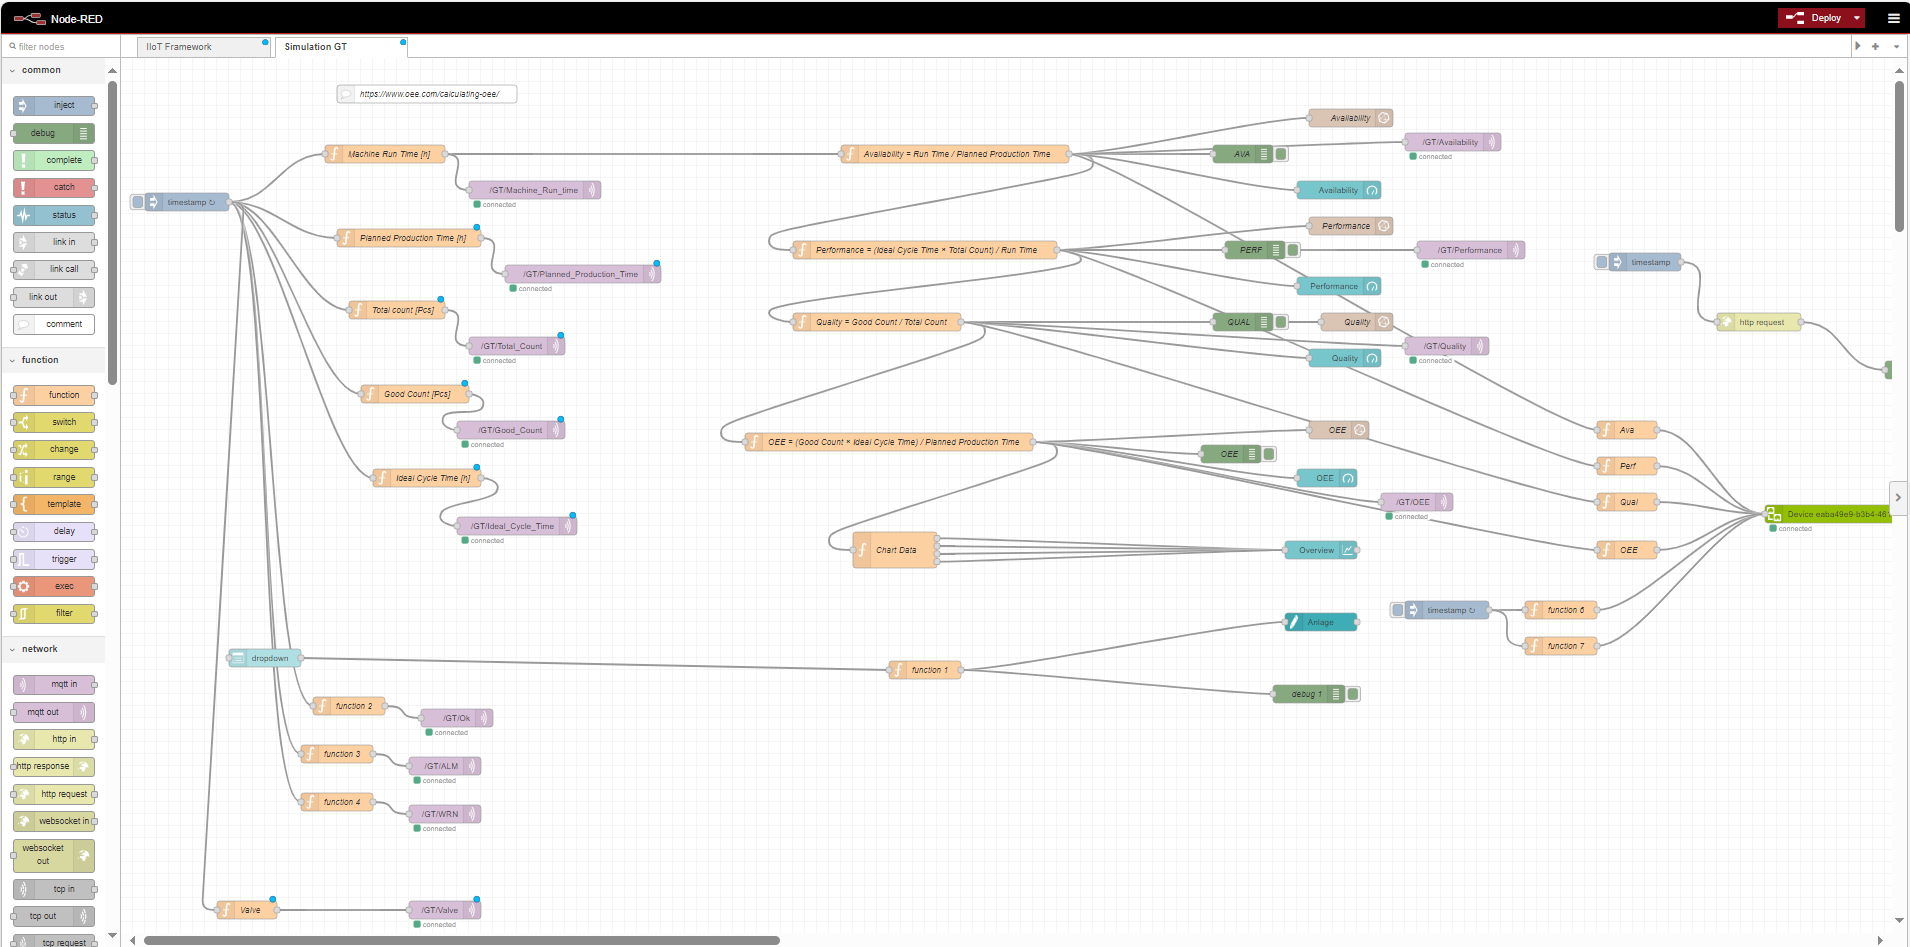Image resolution: width=1910 pixels, height=947 pixels.
Task: Toggle the AVA debug node output
Action: (x=1281, y=154)
